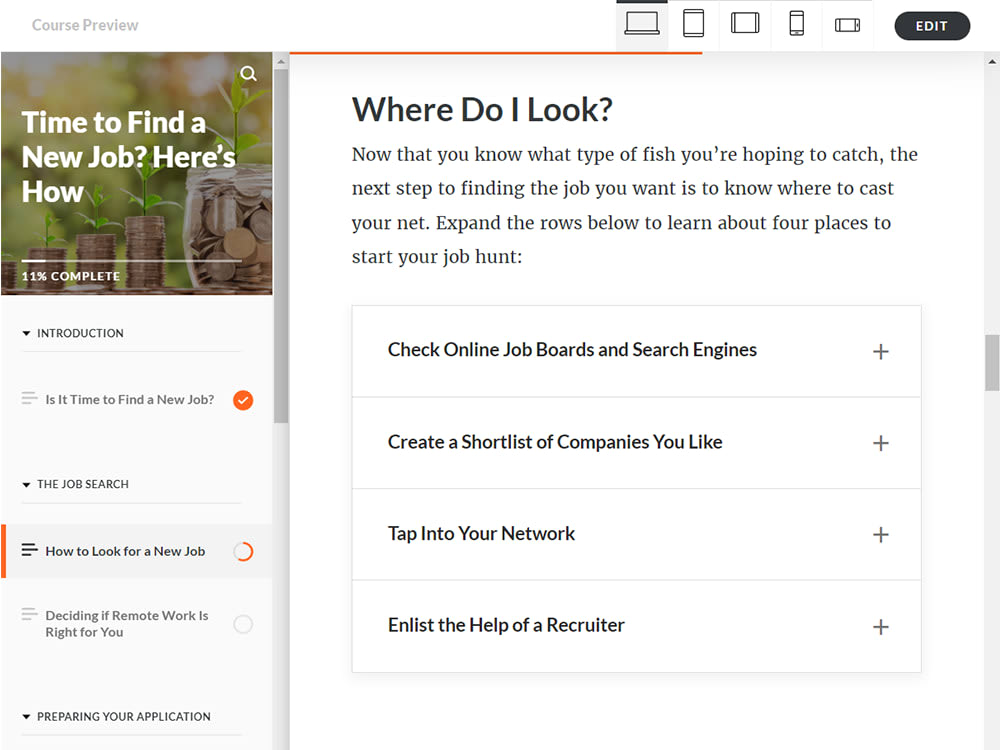The image size is (1000, 750).
Task: Open the Create a Shortlist of Companies You Like row
Action: click(x=636, y=442)
